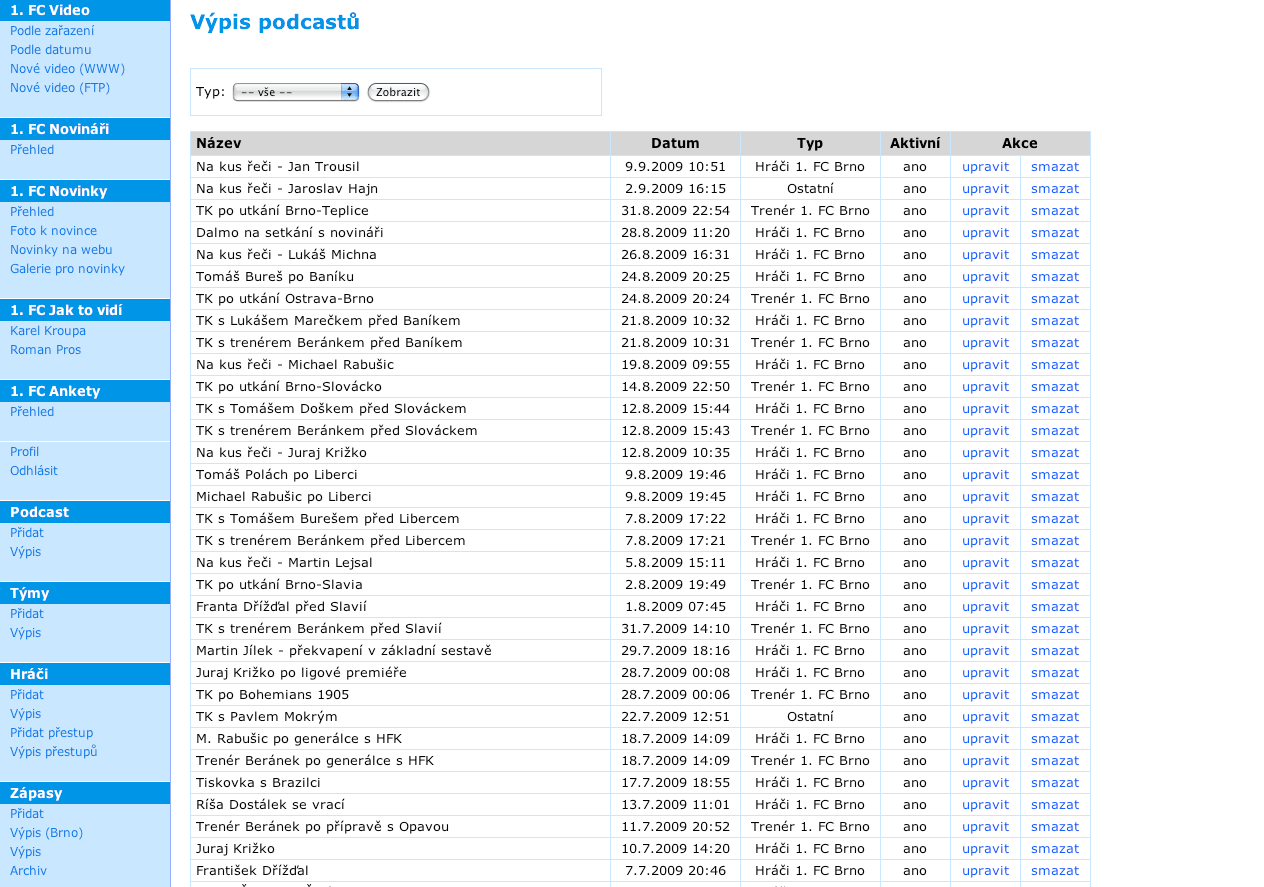Screen dimensions: 1264x887
Task: Edit TK po utkání Brno-Slovácko
Action: (985, 387)
